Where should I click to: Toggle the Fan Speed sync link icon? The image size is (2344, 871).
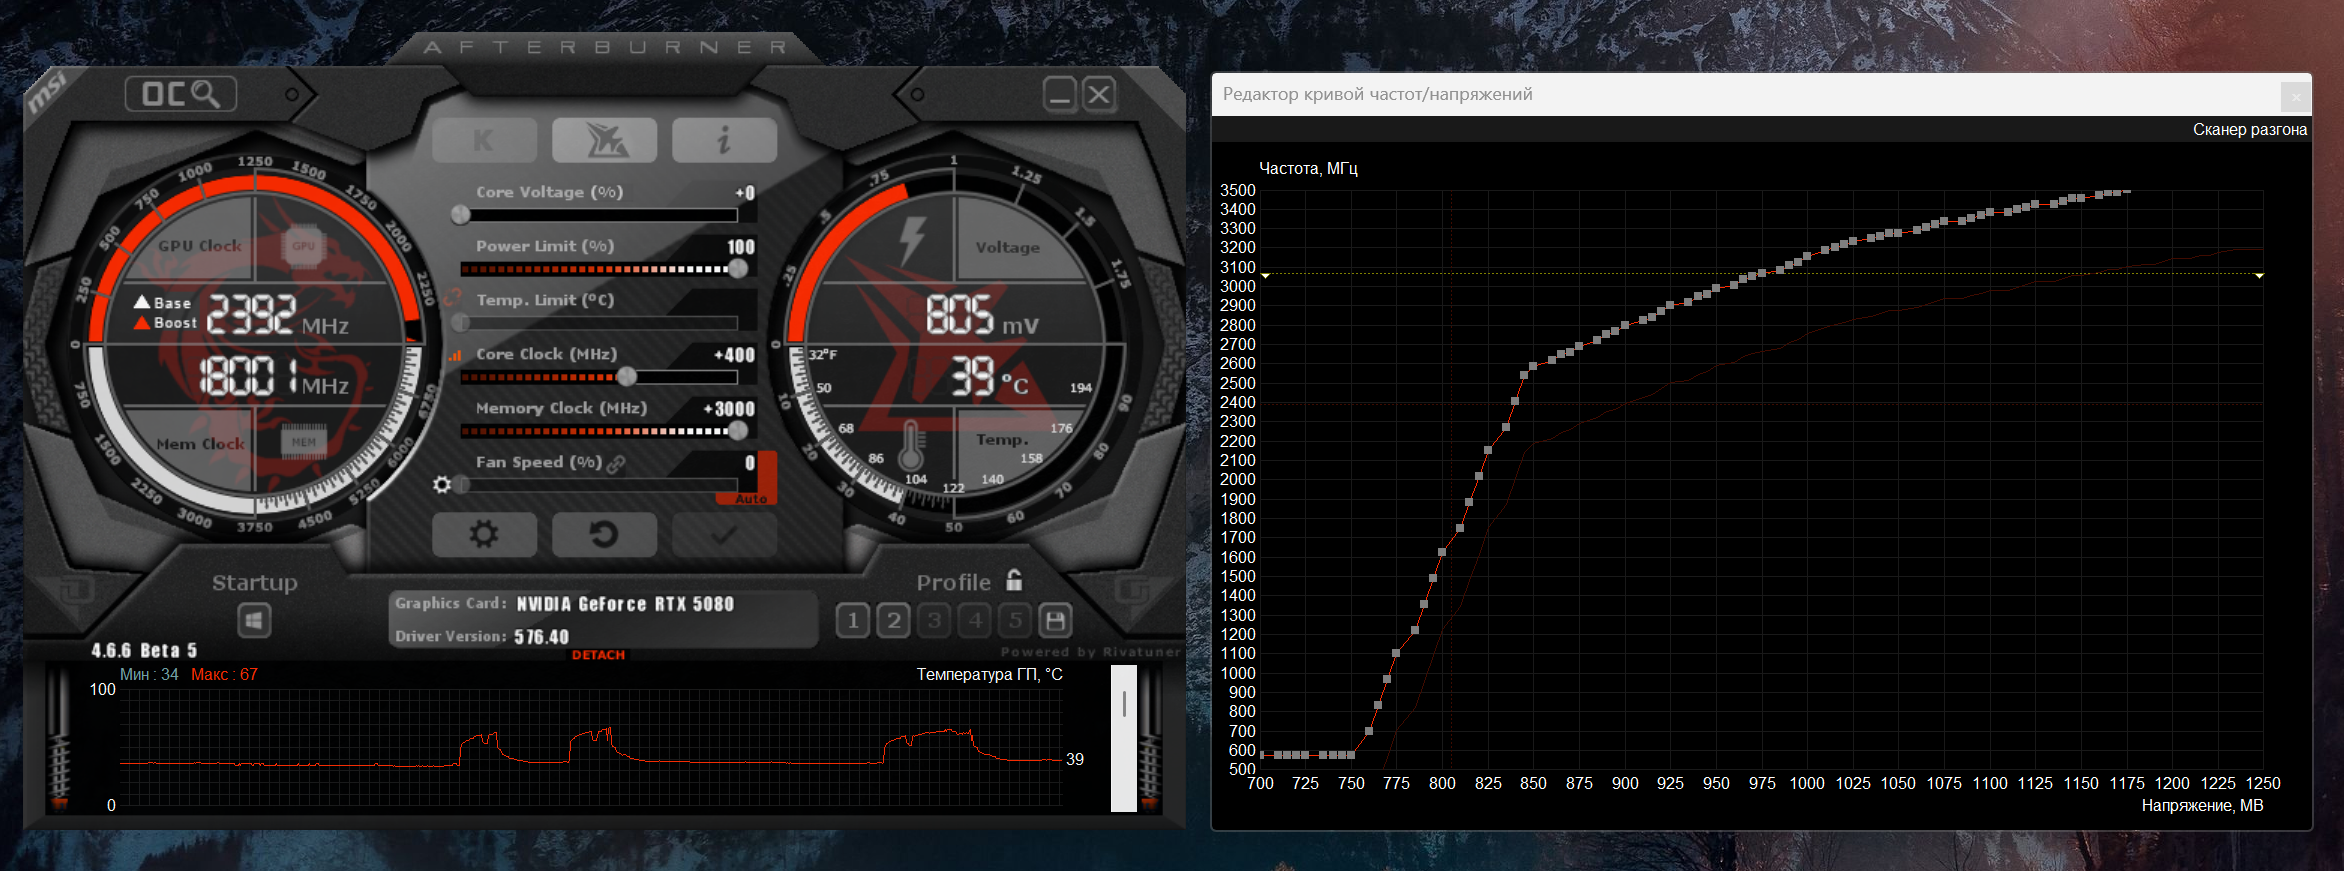tap(616, 463)
